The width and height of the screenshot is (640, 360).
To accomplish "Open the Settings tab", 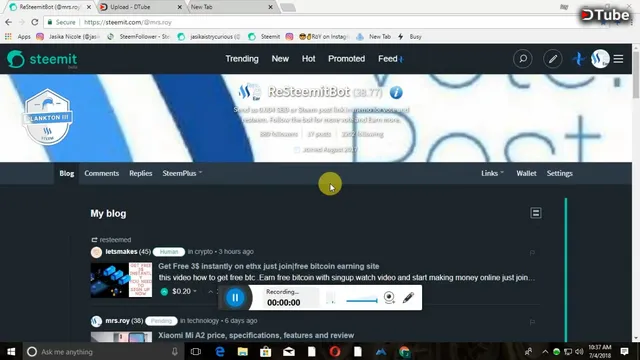I will 560,173.
